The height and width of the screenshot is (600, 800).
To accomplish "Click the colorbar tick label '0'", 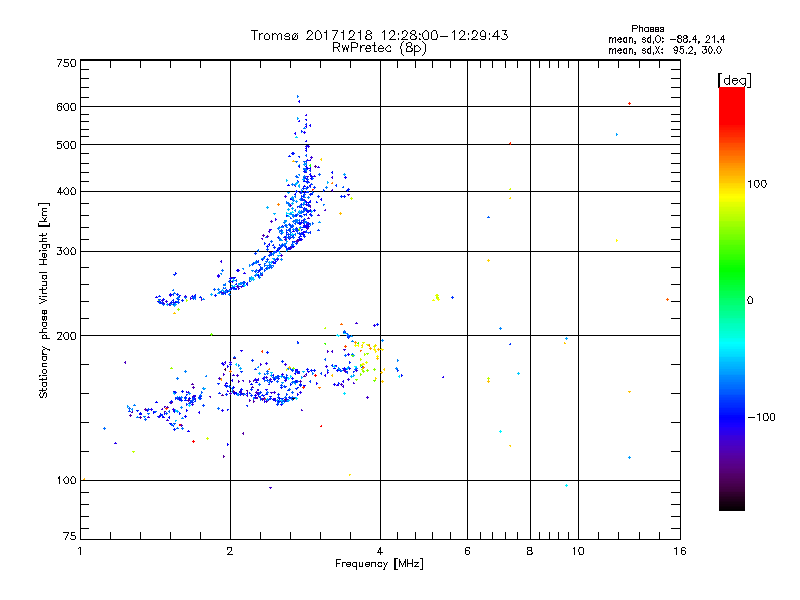I will click(749, 301).
